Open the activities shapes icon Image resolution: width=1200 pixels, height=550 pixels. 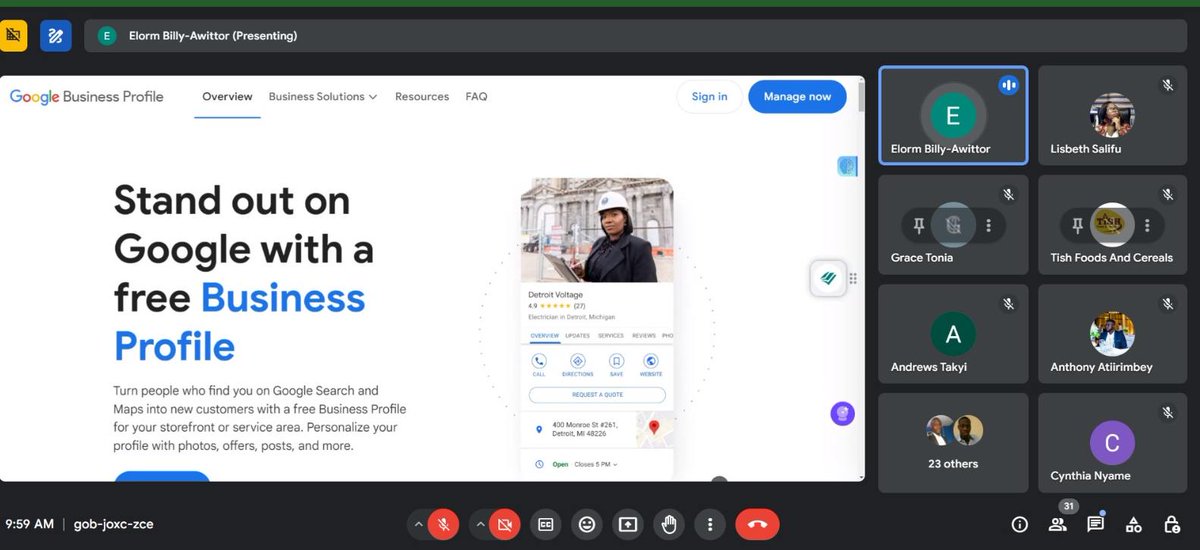click(1134, 524)
